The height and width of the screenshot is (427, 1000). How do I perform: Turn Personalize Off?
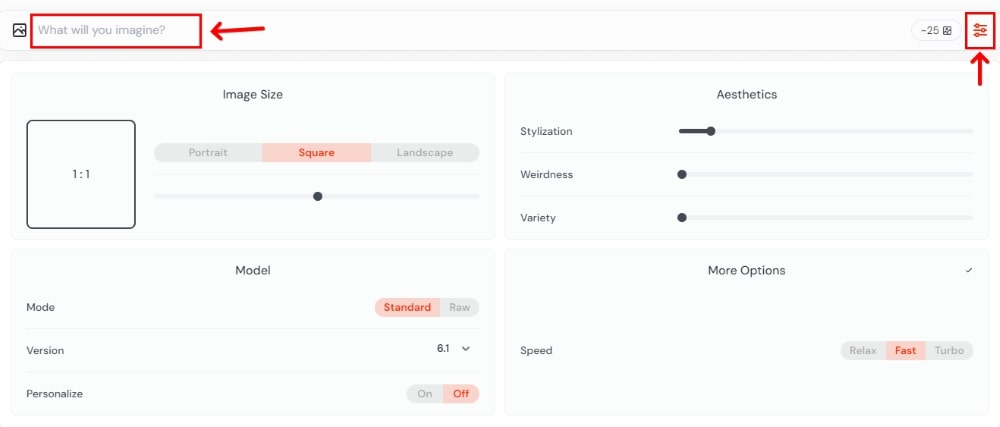click(461, 393)
